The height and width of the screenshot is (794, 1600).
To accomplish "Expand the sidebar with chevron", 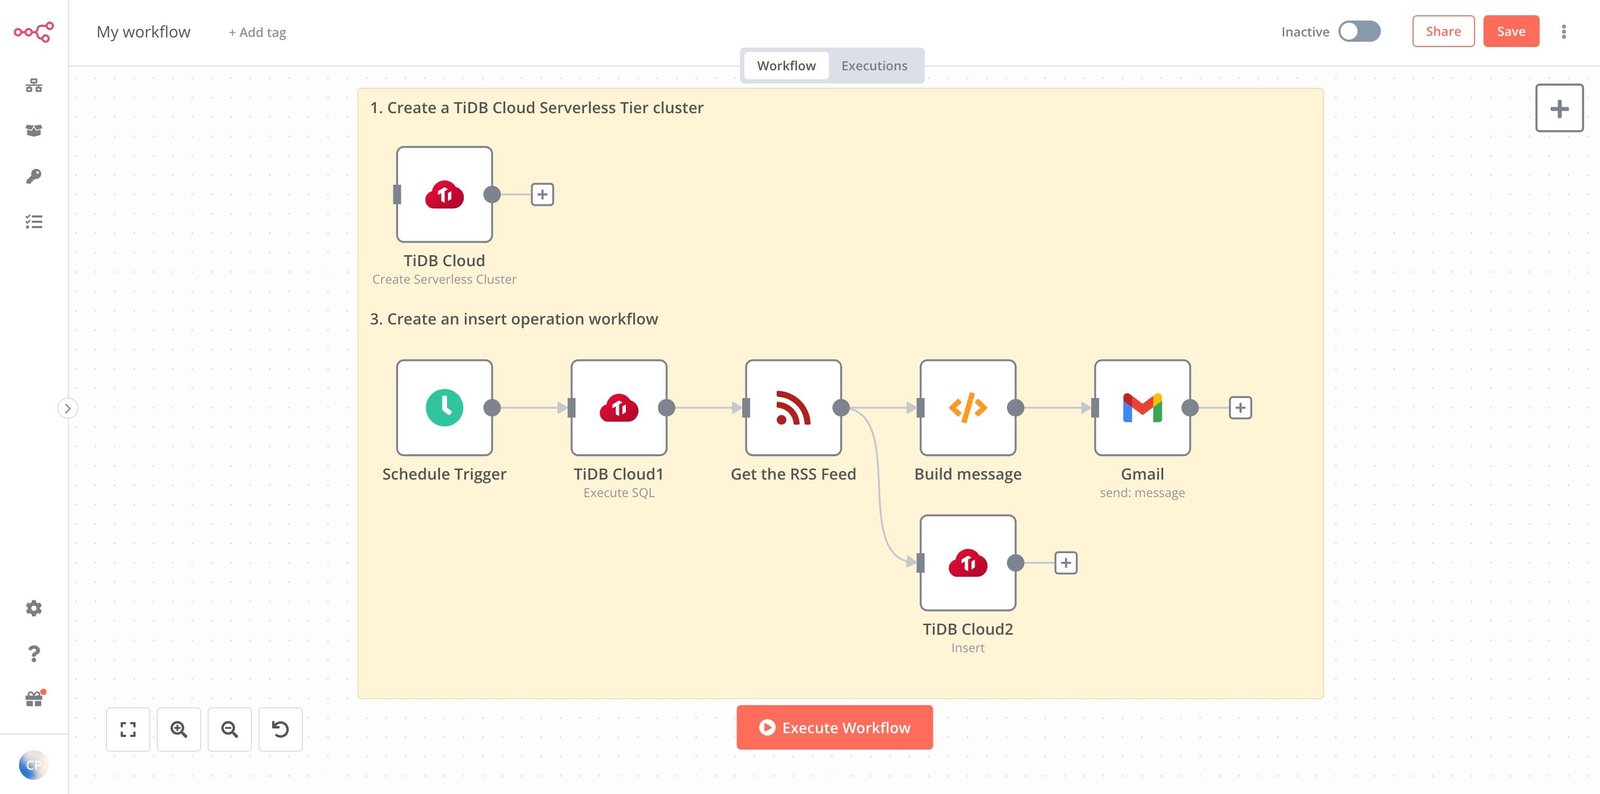I will click(67, 408).
